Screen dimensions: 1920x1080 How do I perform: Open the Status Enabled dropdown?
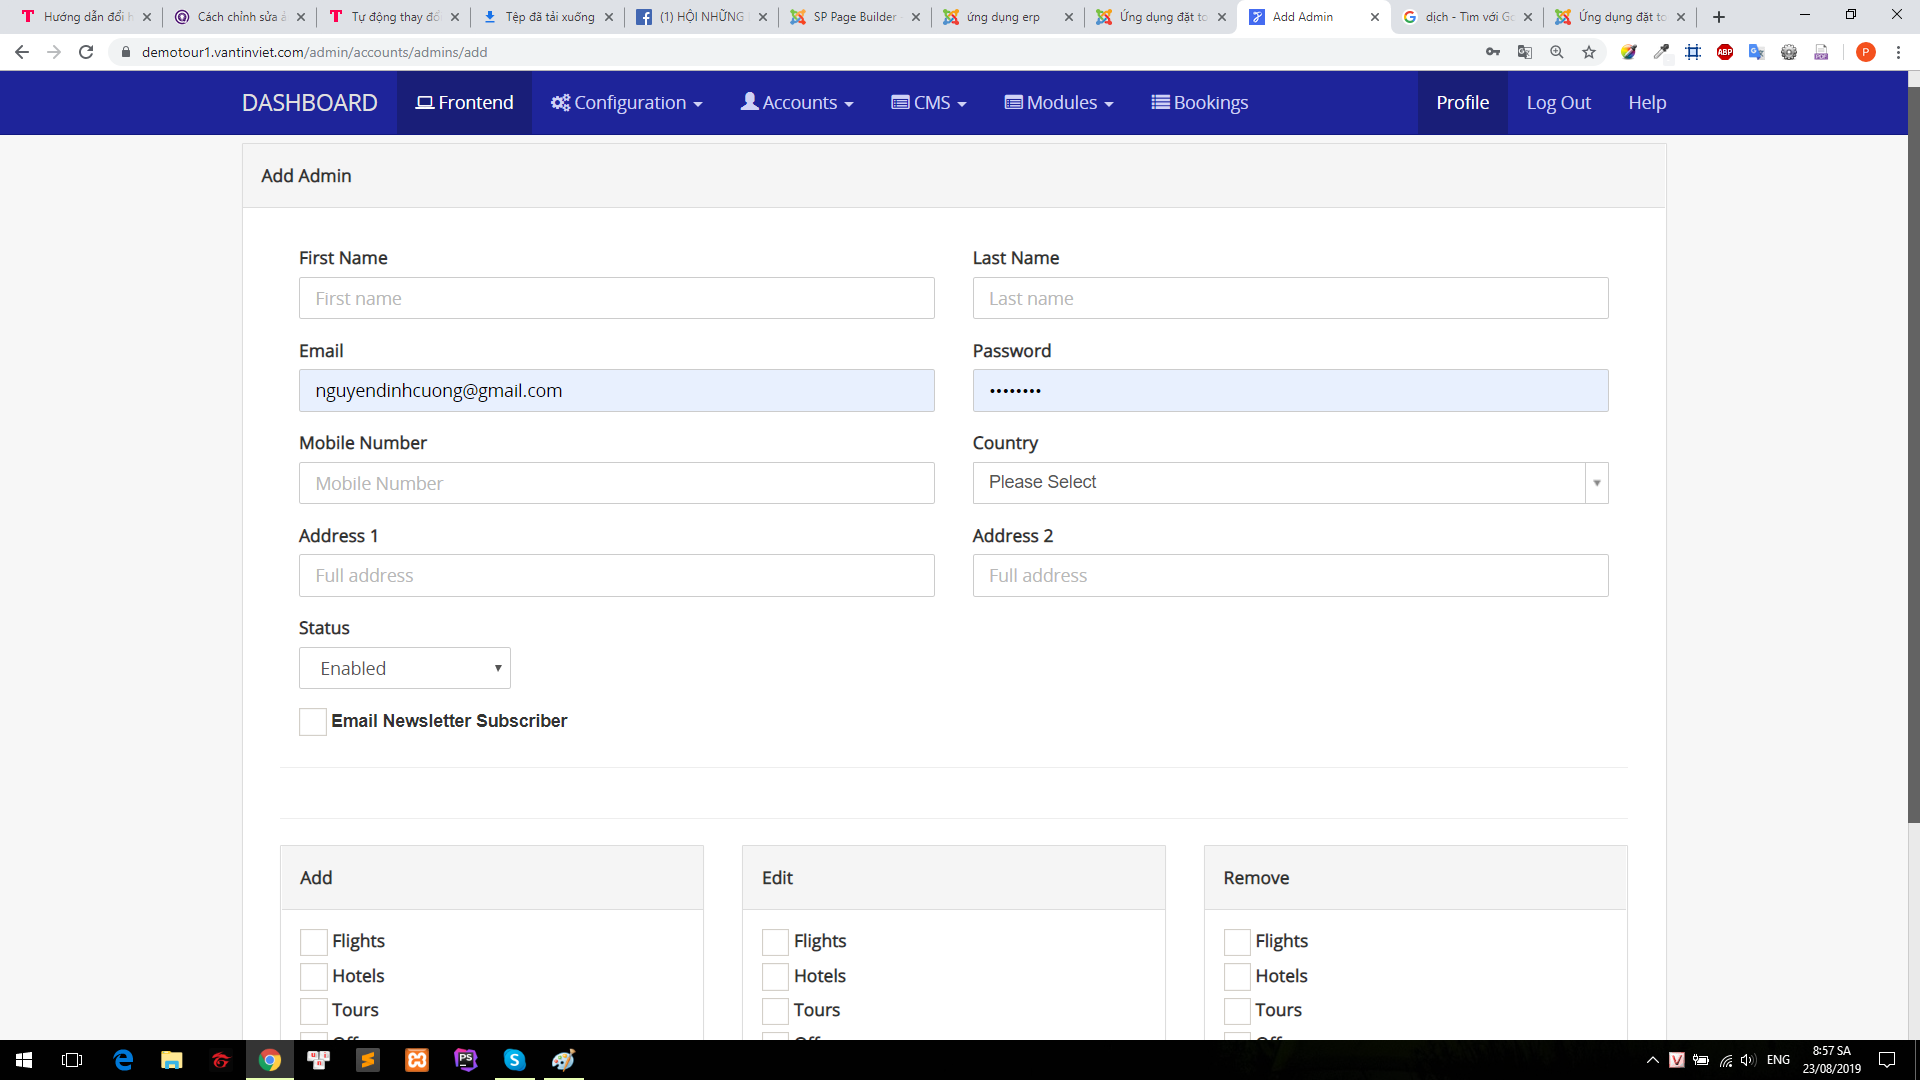tap(405, 668)
